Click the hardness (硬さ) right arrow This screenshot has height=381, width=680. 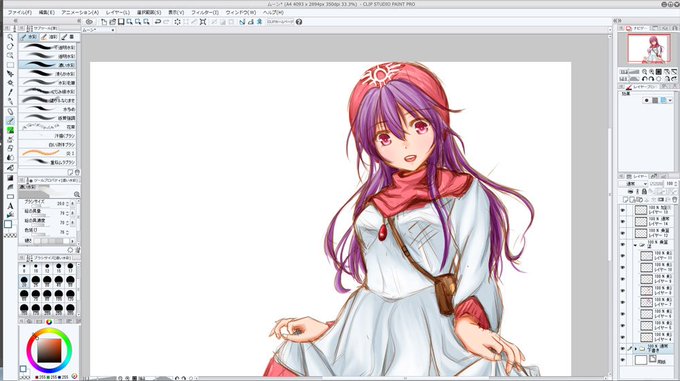72,241
